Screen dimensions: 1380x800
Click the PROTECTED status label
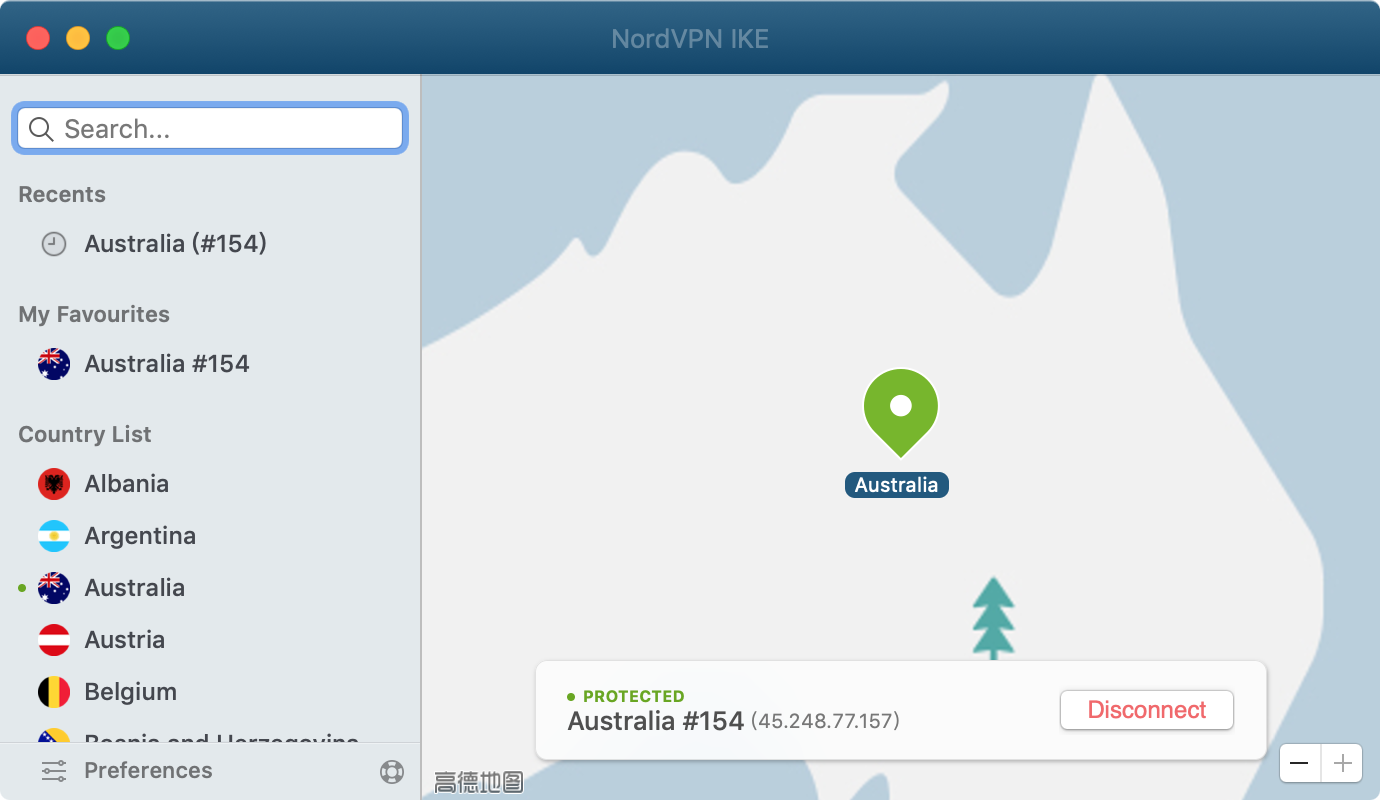pyautogui.click(x=634, y=696)
